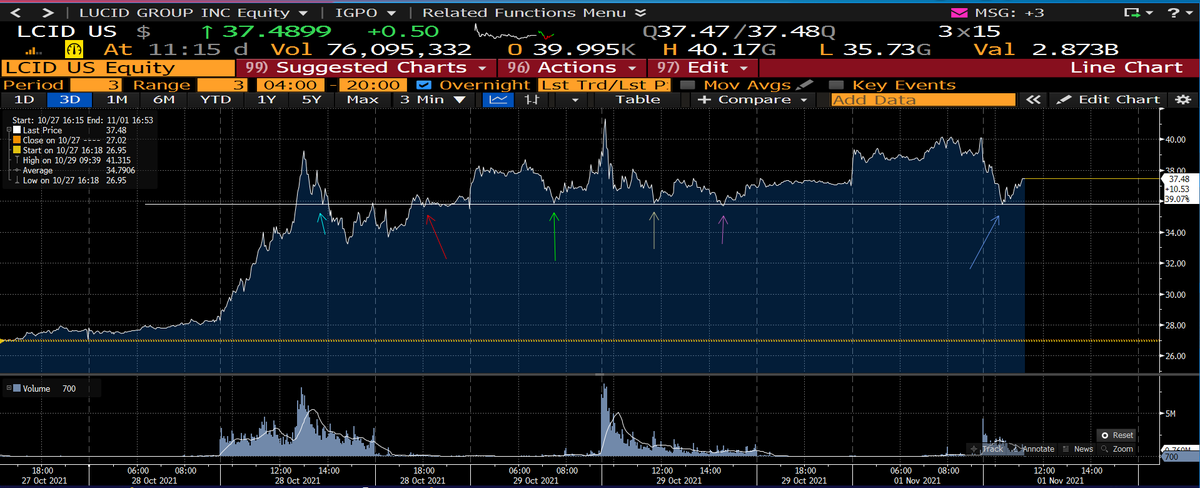Image resolution: width=1200 pixels, height=488 pixels.
Task: Enable the Mov Avgs checkbox
Action: coord(687,85)
